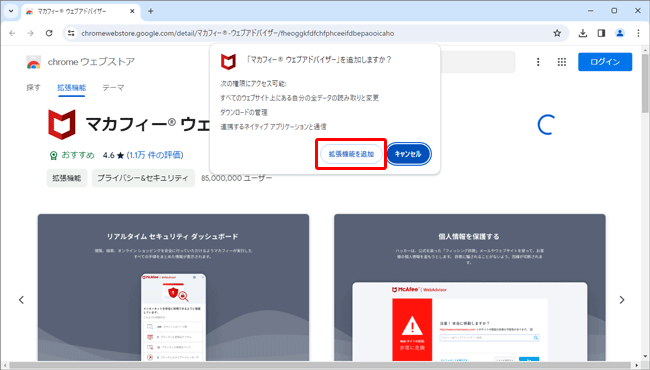Click the プライバシー&セキュリティ category chip

[143, 178]
